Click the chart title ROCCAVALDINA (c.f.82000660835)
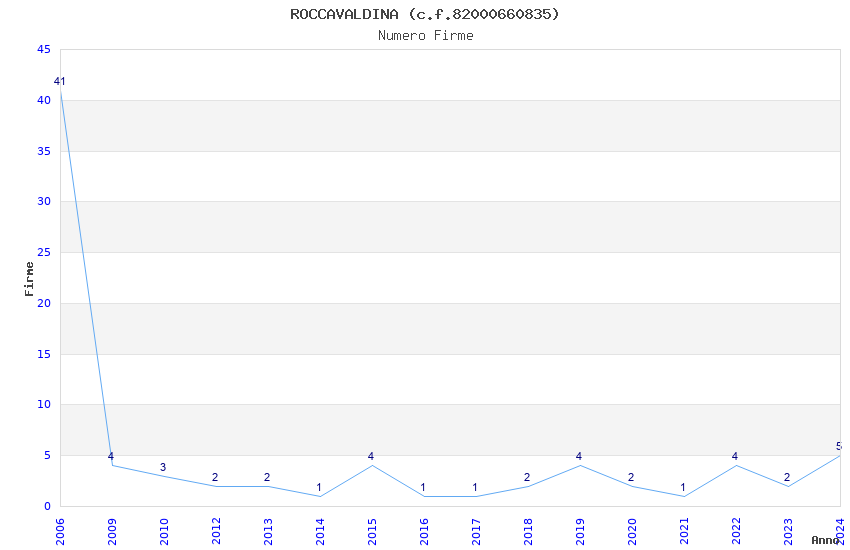 click(424, 14)
